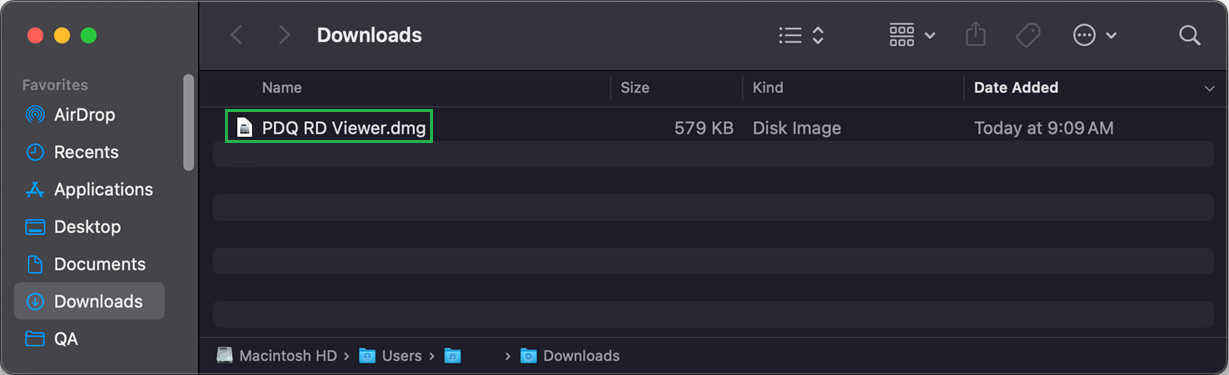
Task: Toggle the Date Added sort direction chevron
Action: click(x=1209, y=89)
